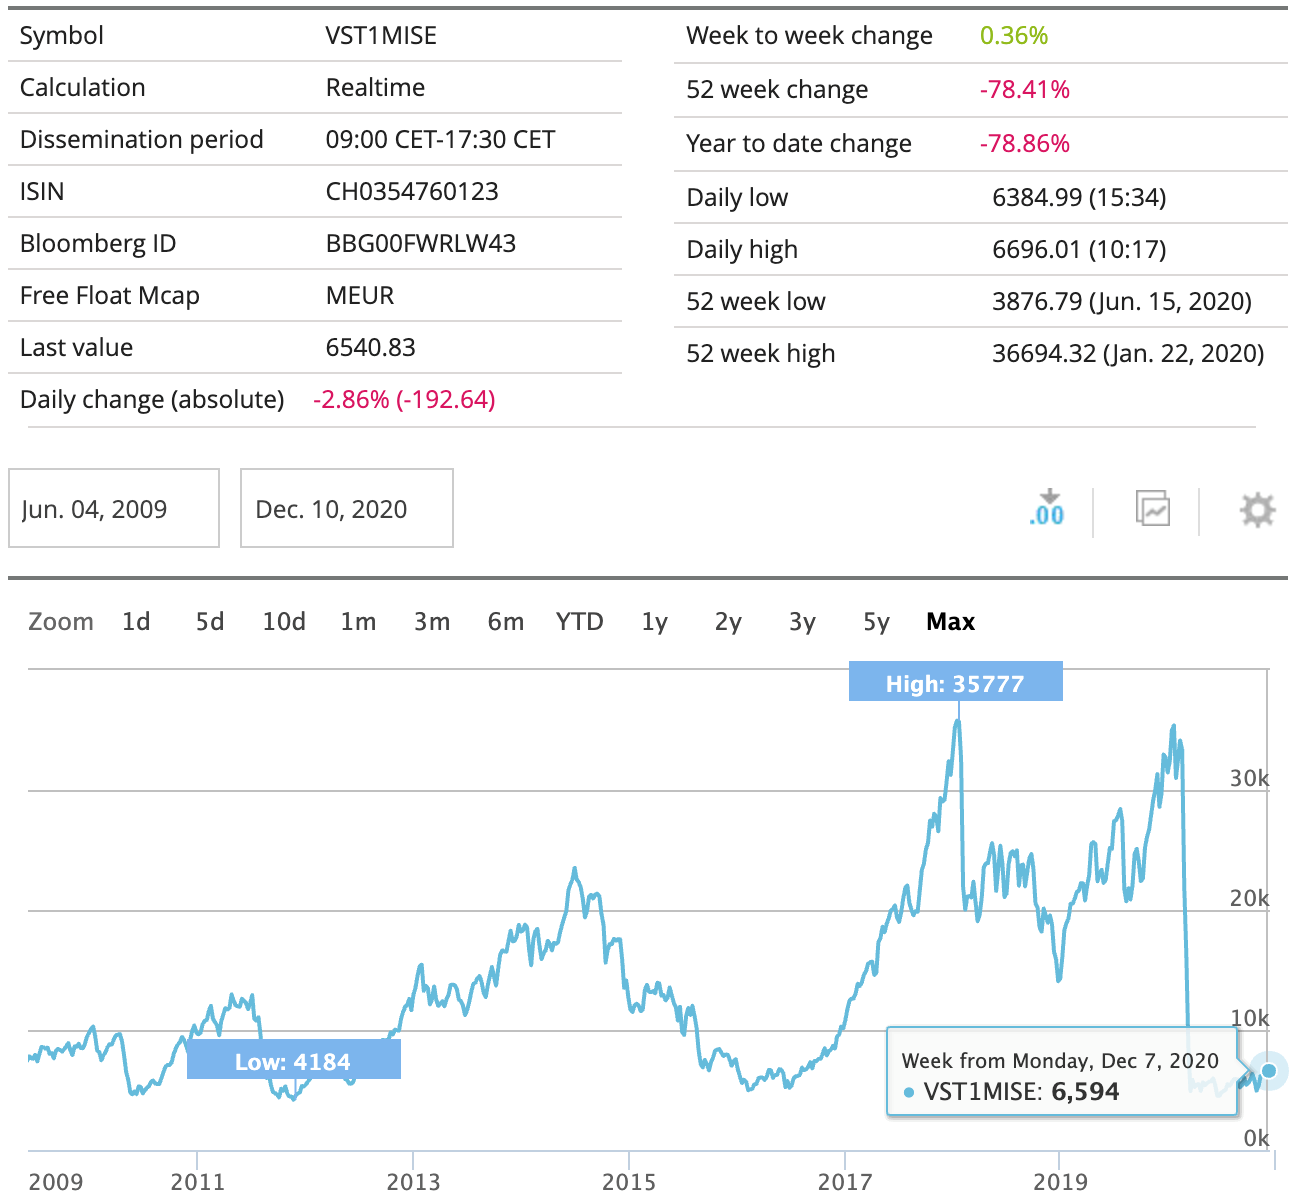This screenshot has height=1204, width=1294.
Task: Switch chart to 10d range
Action: coord(284,622)
